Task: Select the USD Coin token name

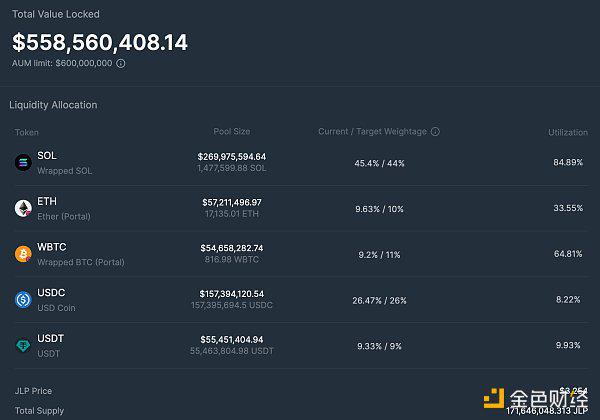Action: click(x=56, y=308)
